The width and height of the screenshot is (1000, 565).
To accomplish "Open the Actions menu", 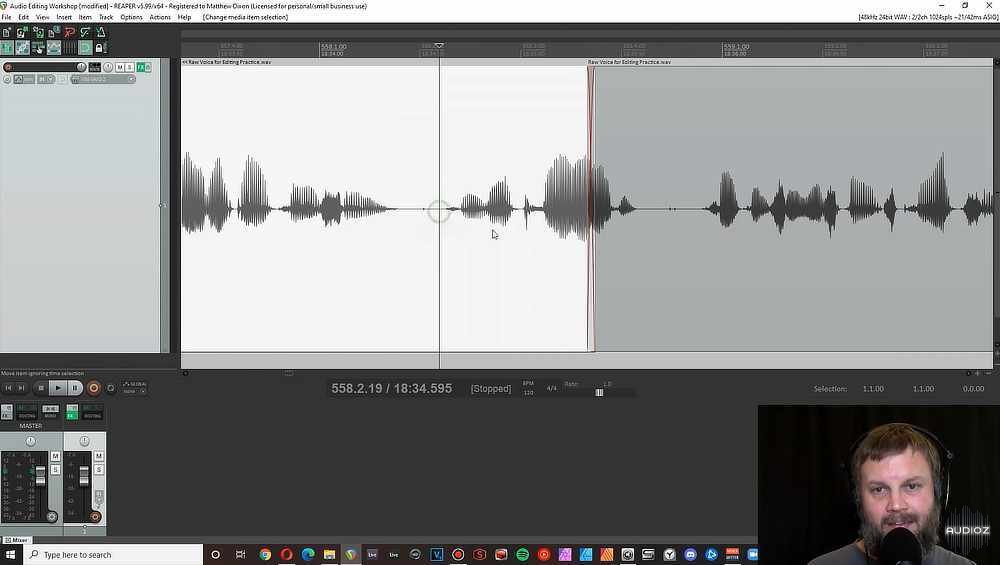I will point(160,17).
